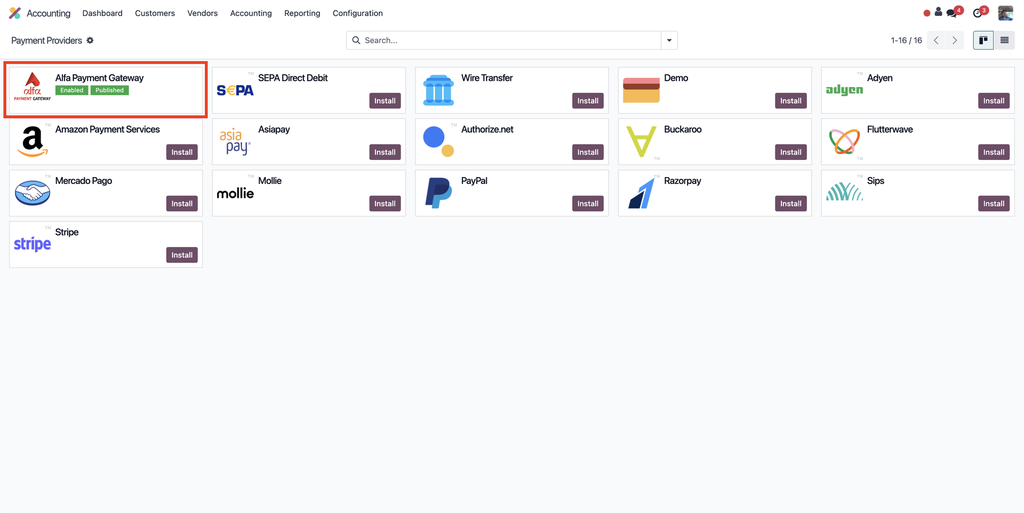Install Amazon Payment Services
The image size is (1024, 513).
click(x=182, y=152)
